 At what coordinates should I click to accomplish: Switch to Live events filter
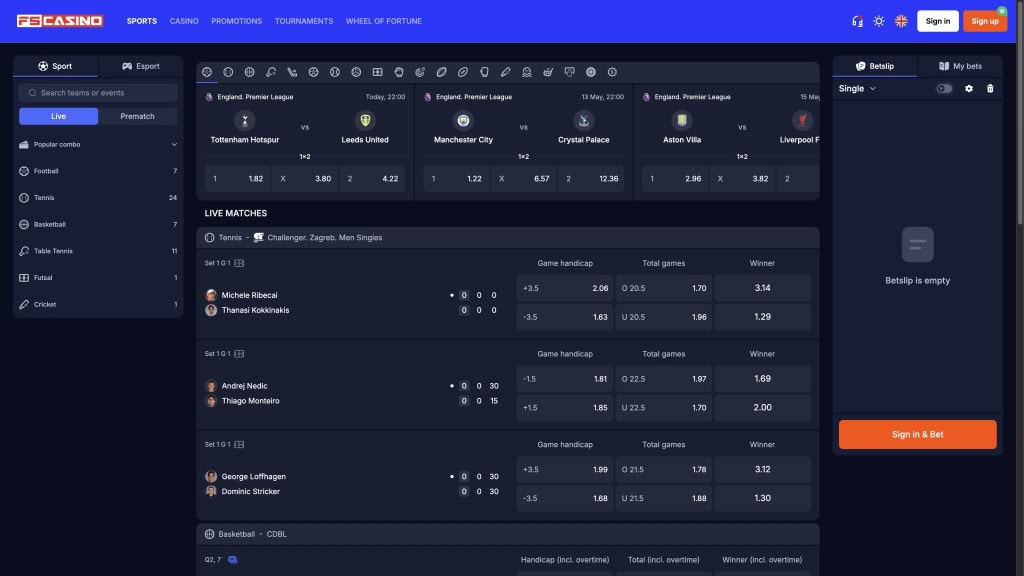[x=58, y=116]
